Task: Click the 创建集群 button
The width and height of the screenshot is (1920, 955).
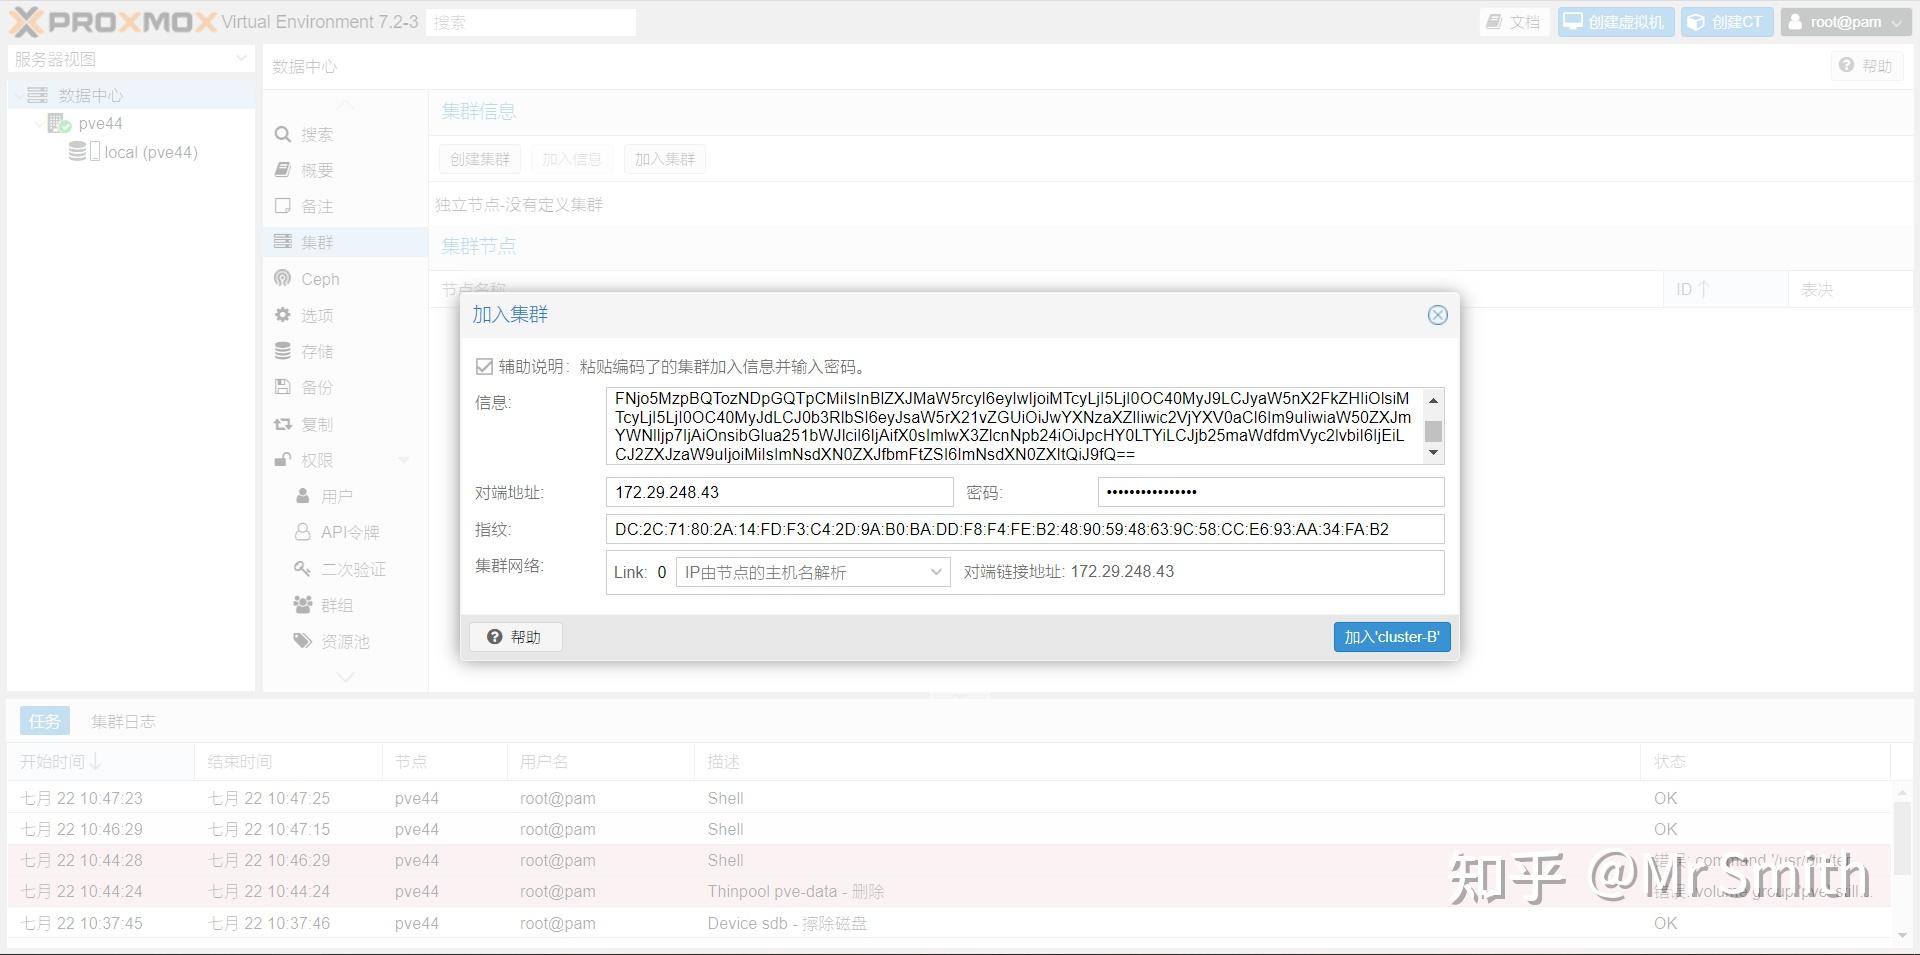Action: tap(479, 158)
